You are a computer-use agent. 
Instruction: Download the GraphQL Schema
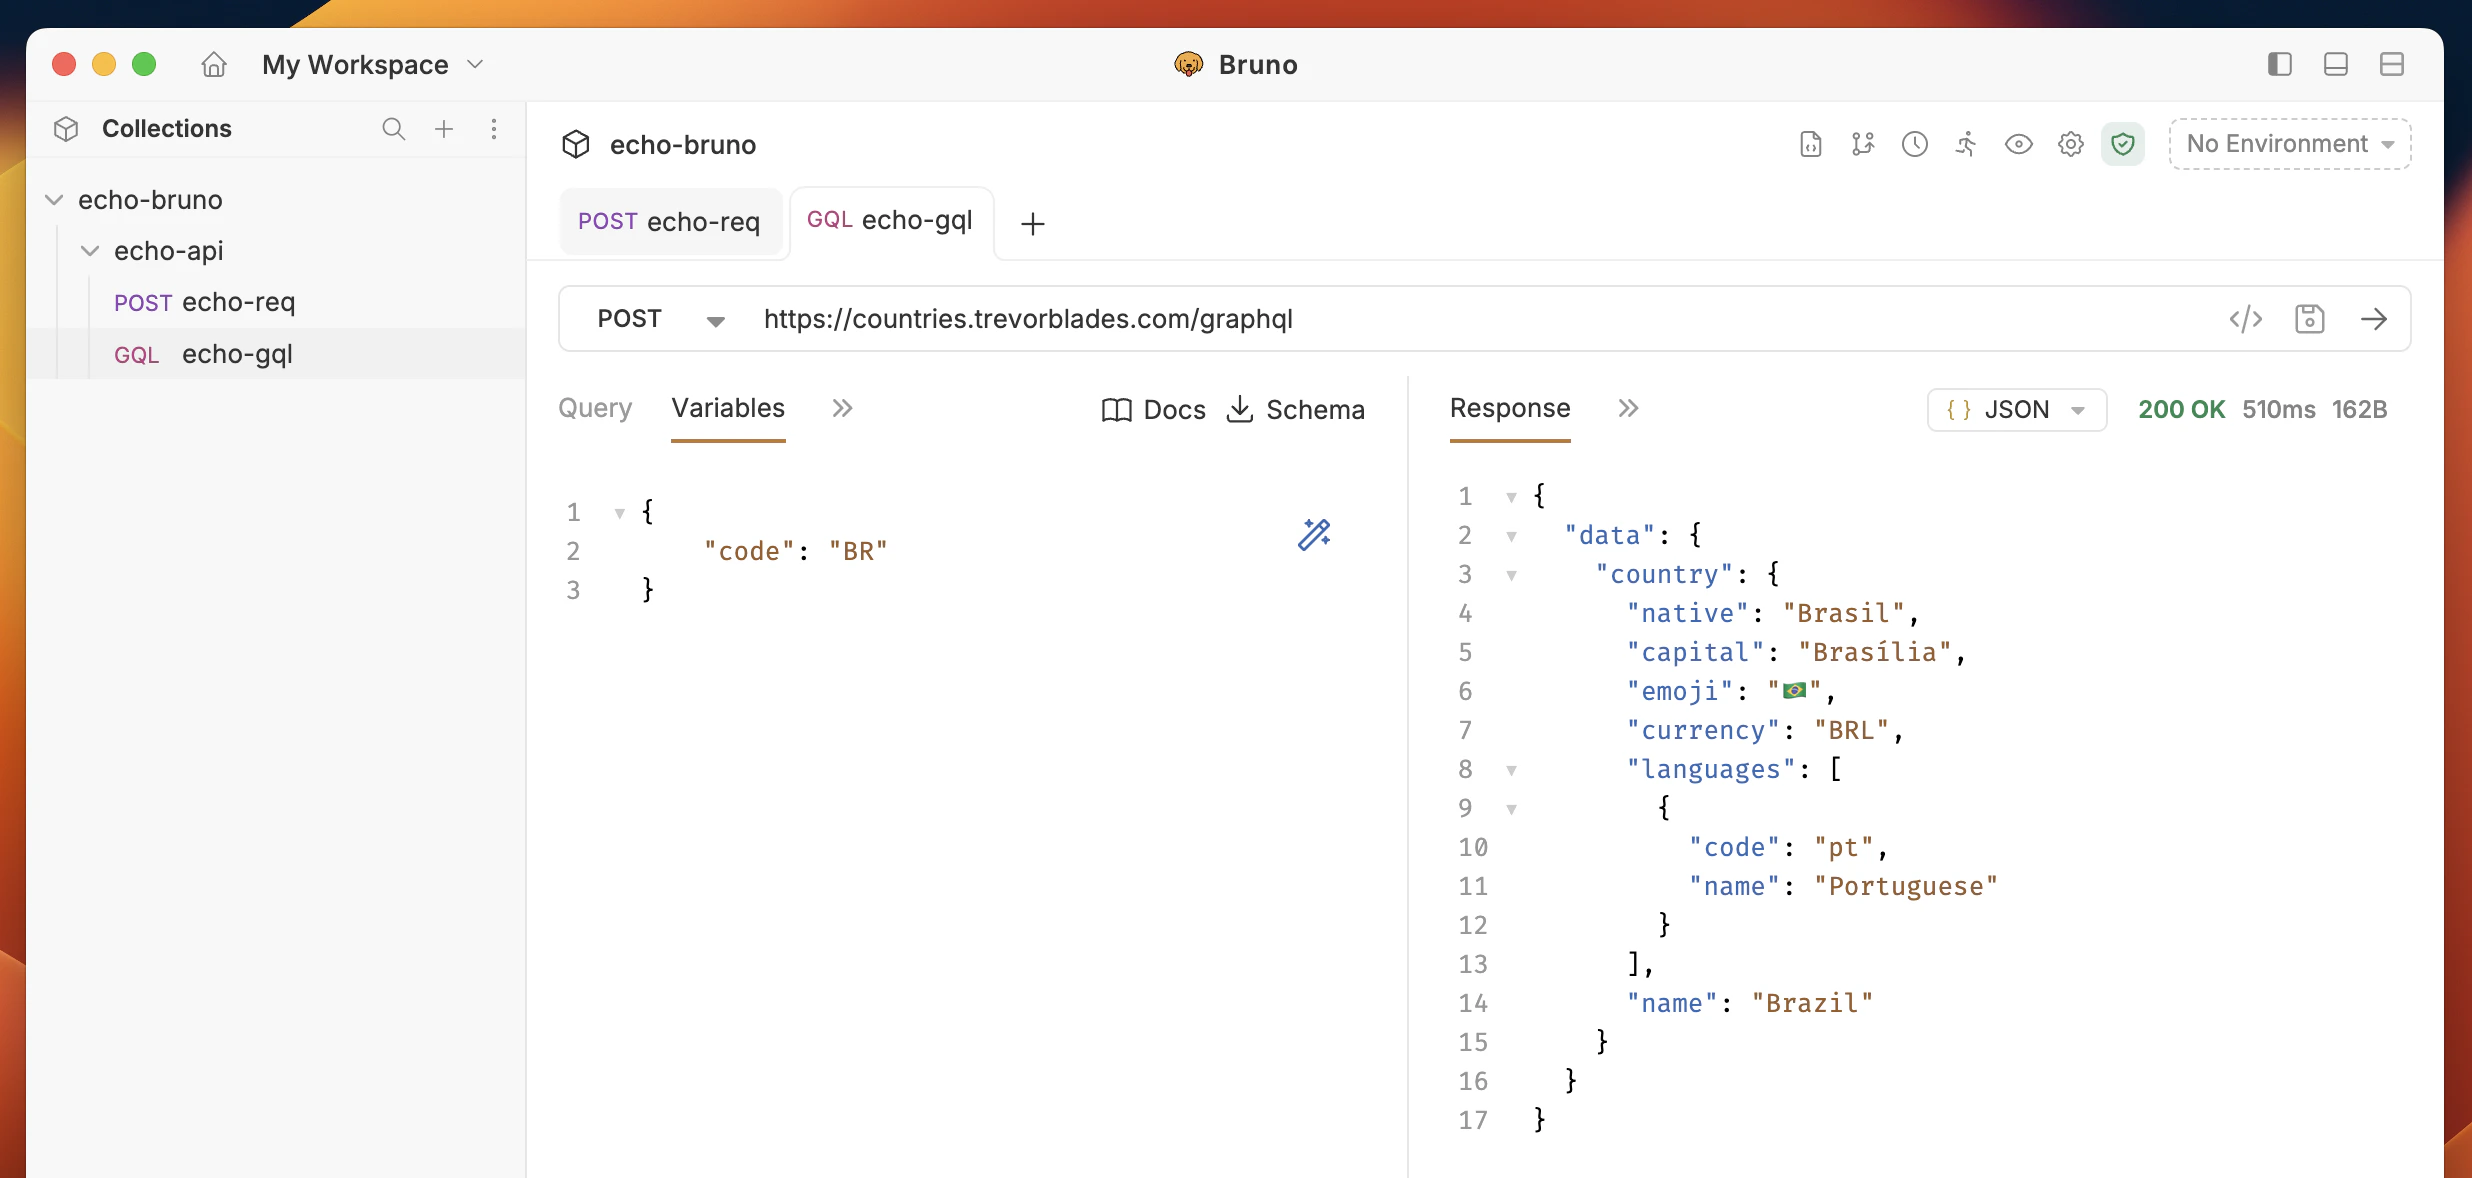coord(1296,409)
